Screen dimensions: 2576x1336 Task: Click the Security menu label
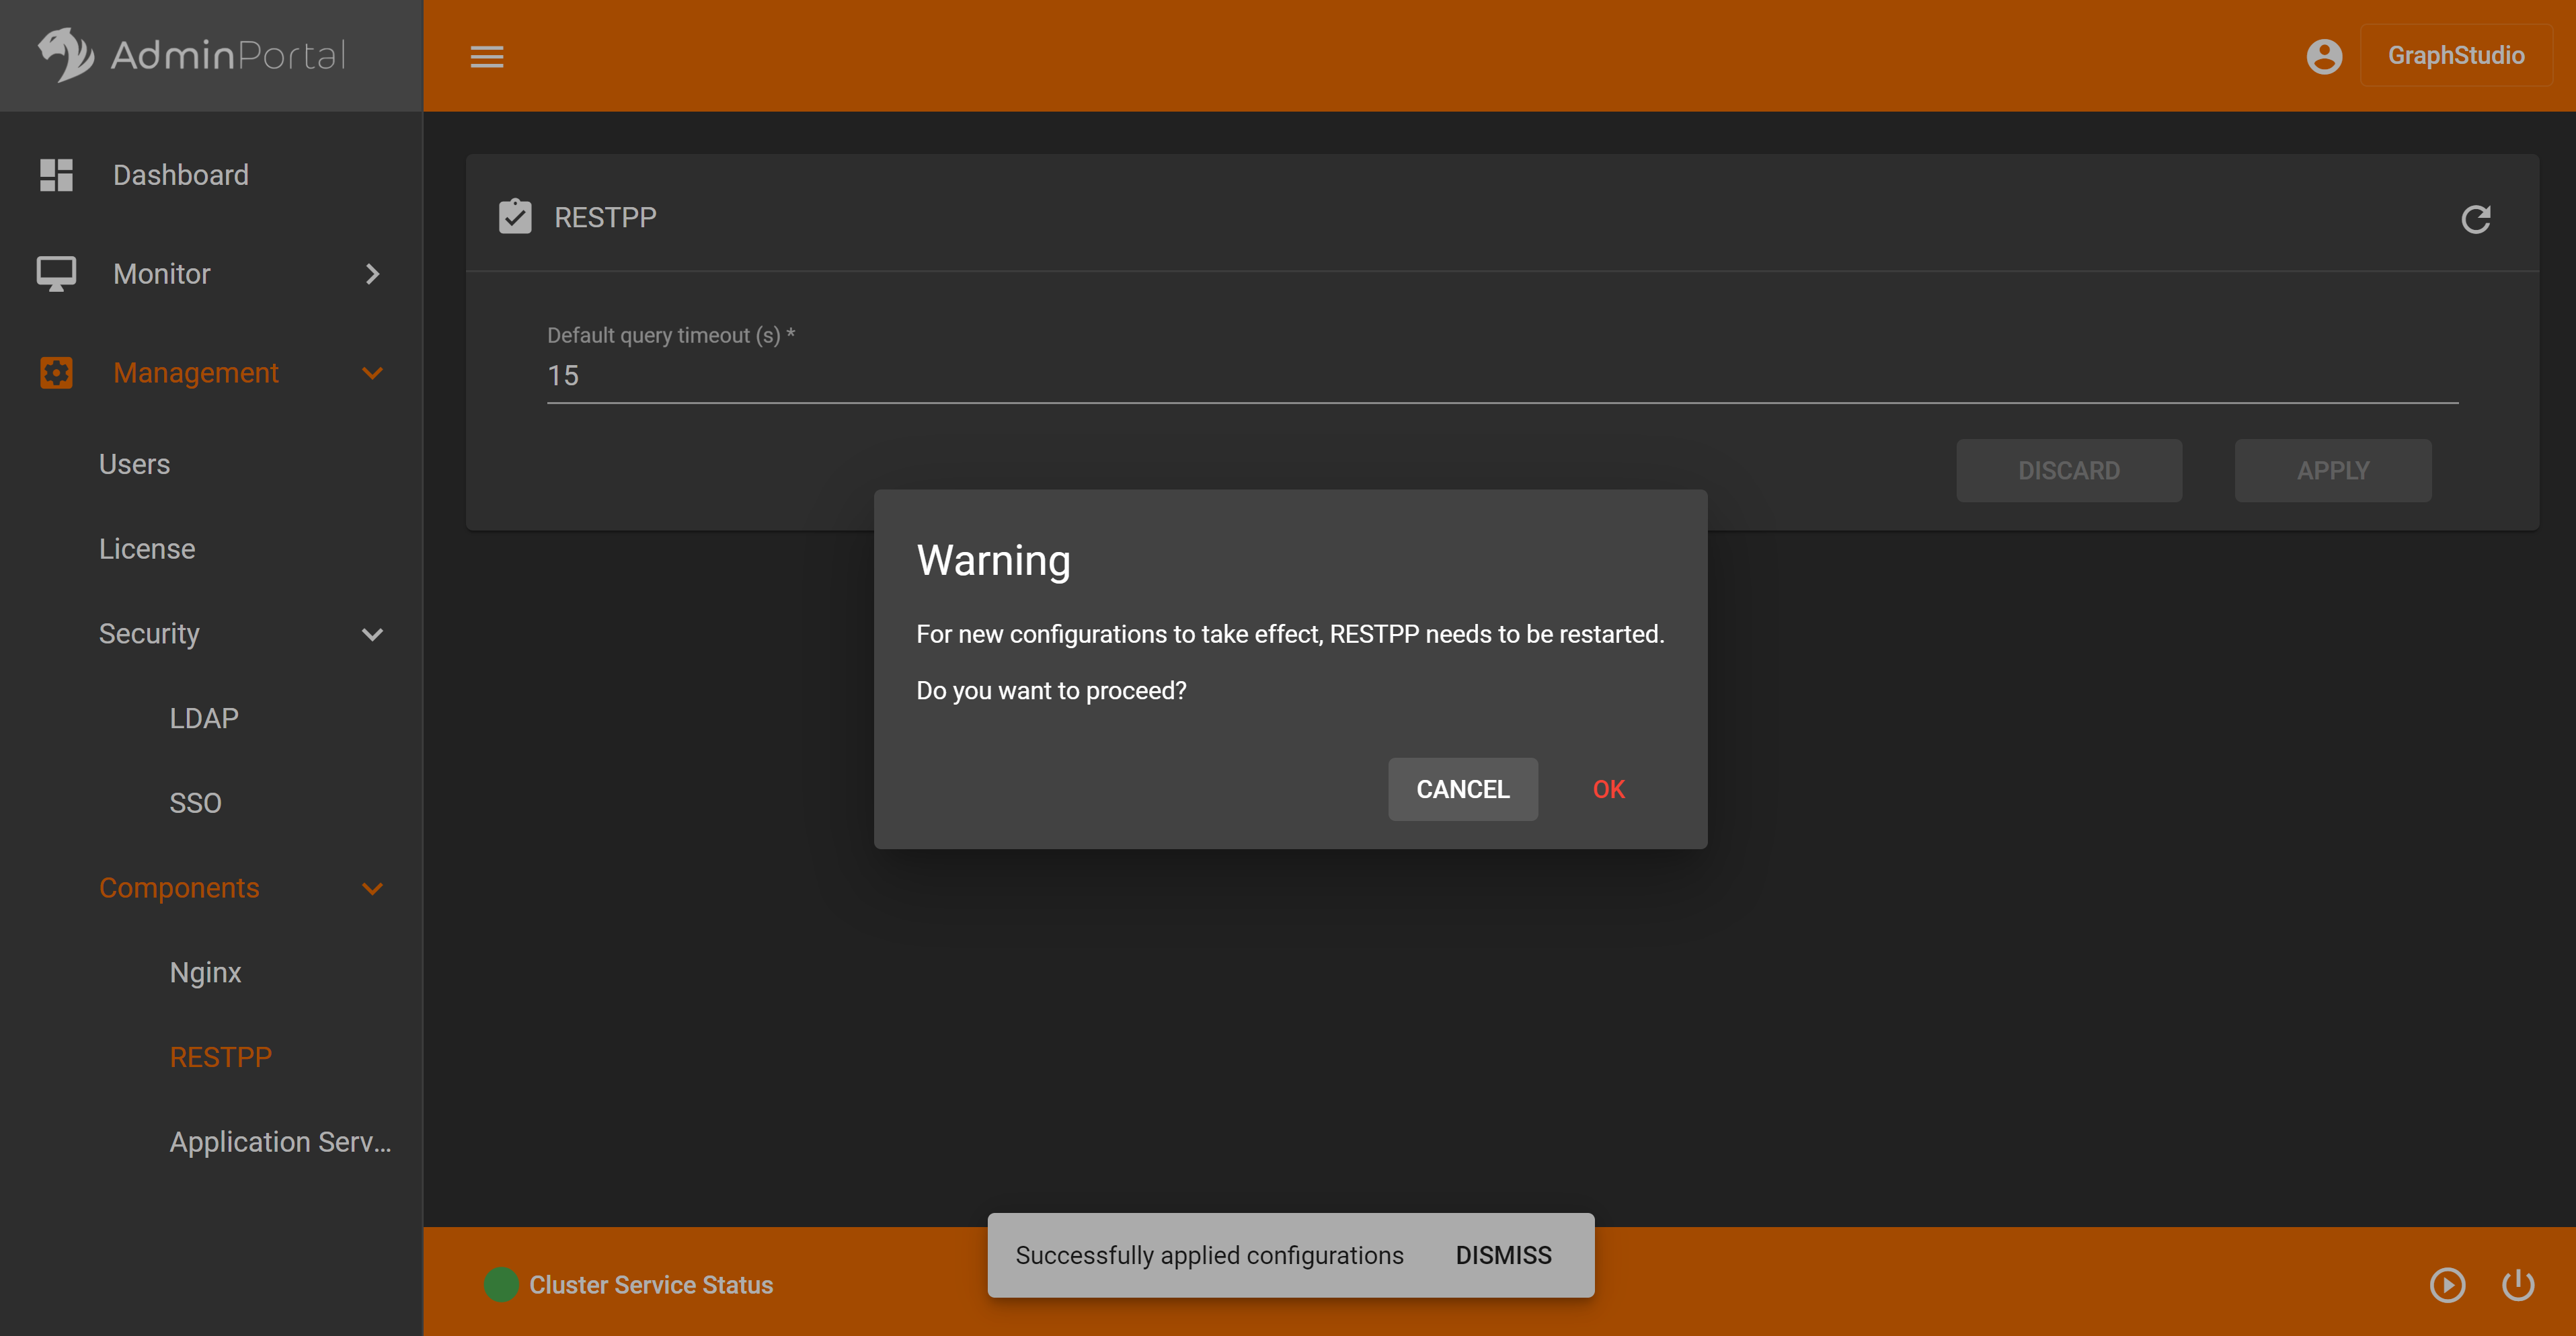pyautogui.click(x=149, y=634)
